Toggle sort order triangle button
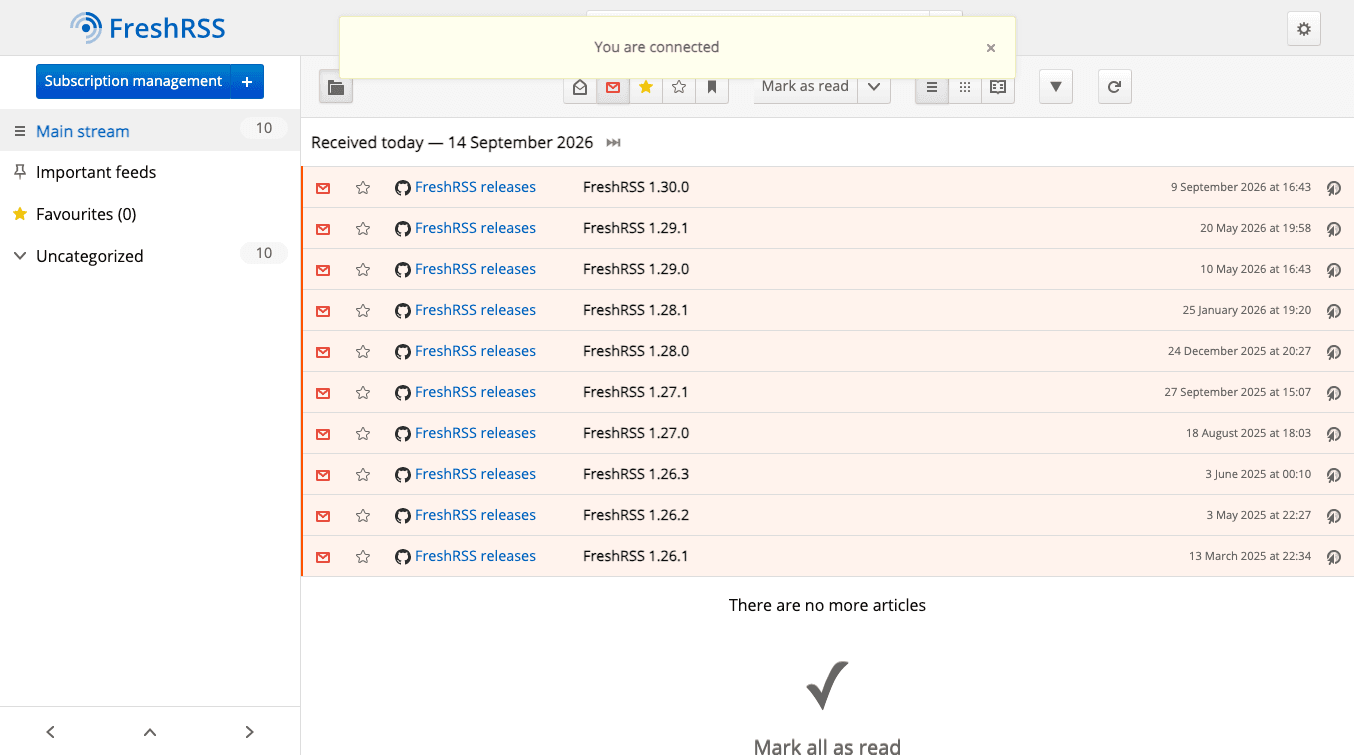Screen dimensions: 1354x755 click(x=1056, y=87)
